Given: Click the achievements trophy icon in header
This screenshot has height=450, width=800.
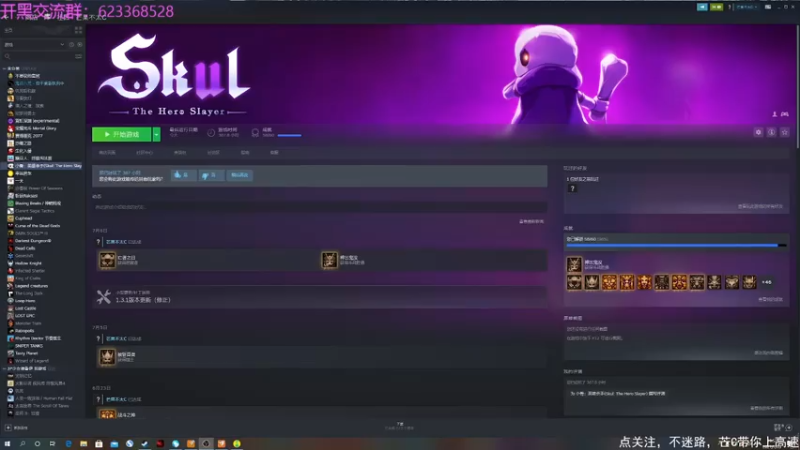Looking at the screenshot, I should tap(255, 133).
